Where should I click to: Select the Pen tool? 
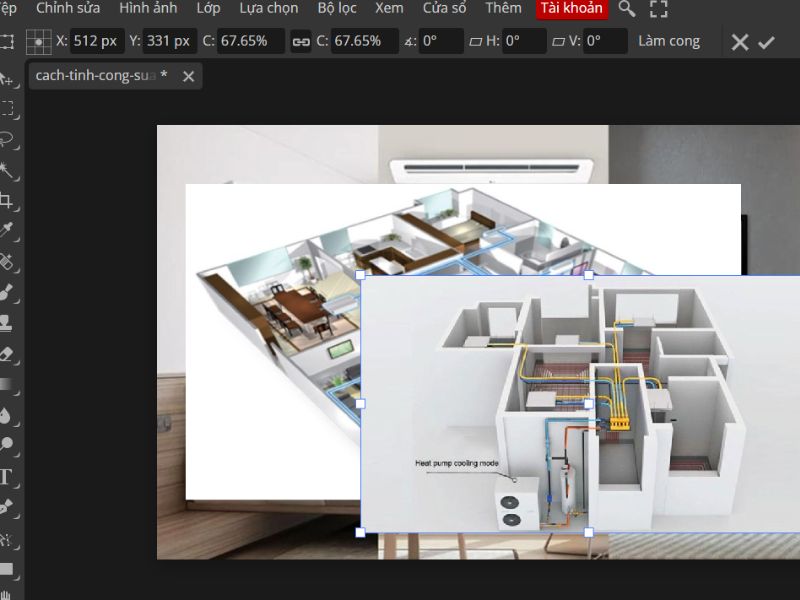(6, 507)
